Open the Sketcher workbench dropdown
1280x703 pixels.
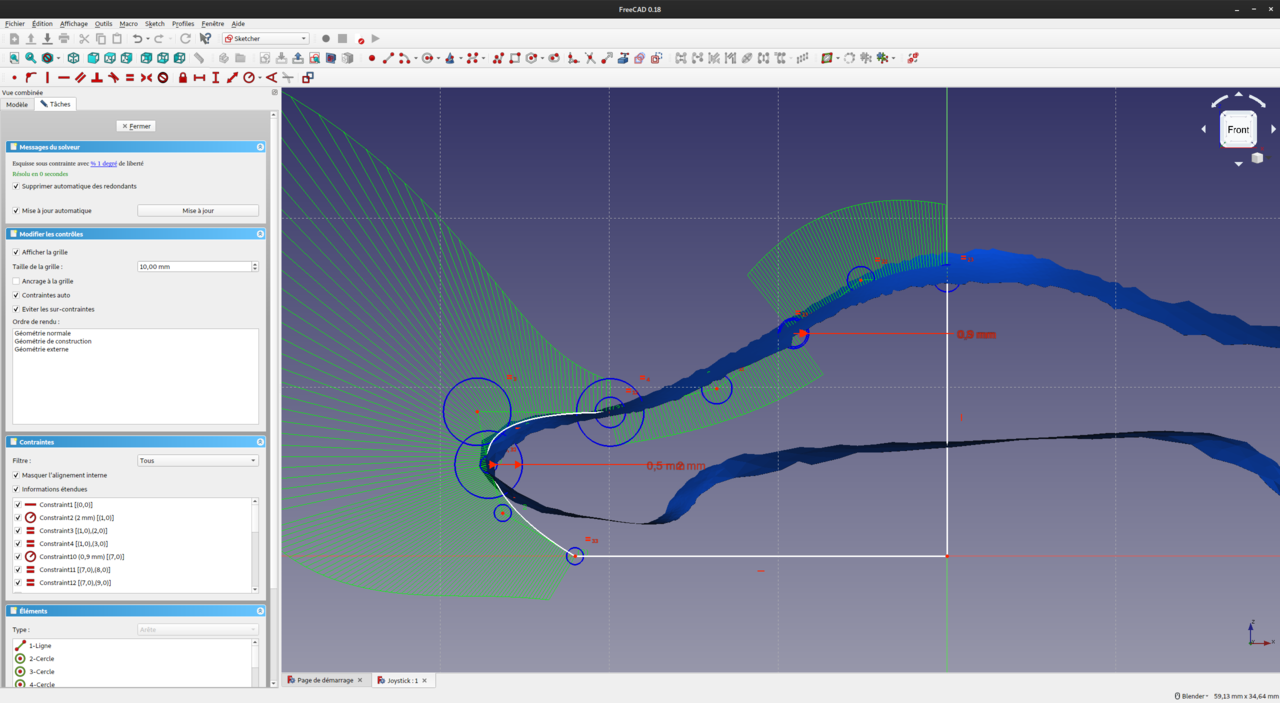[x=265, y=39]
